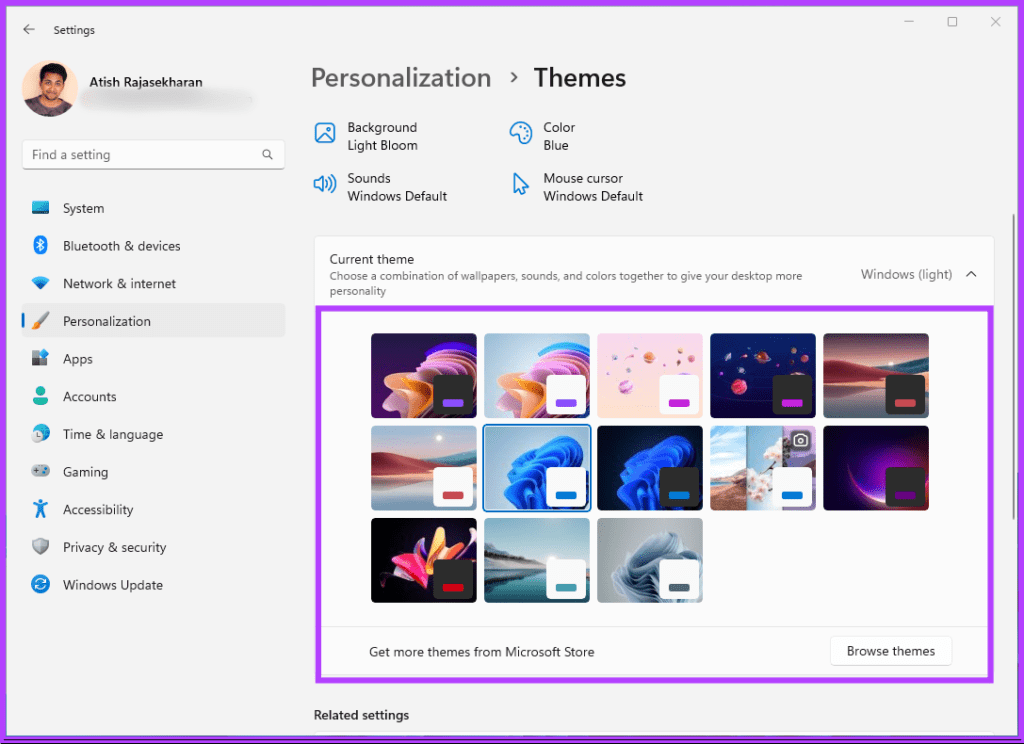Click the Browse themes button

click(891, 651)
